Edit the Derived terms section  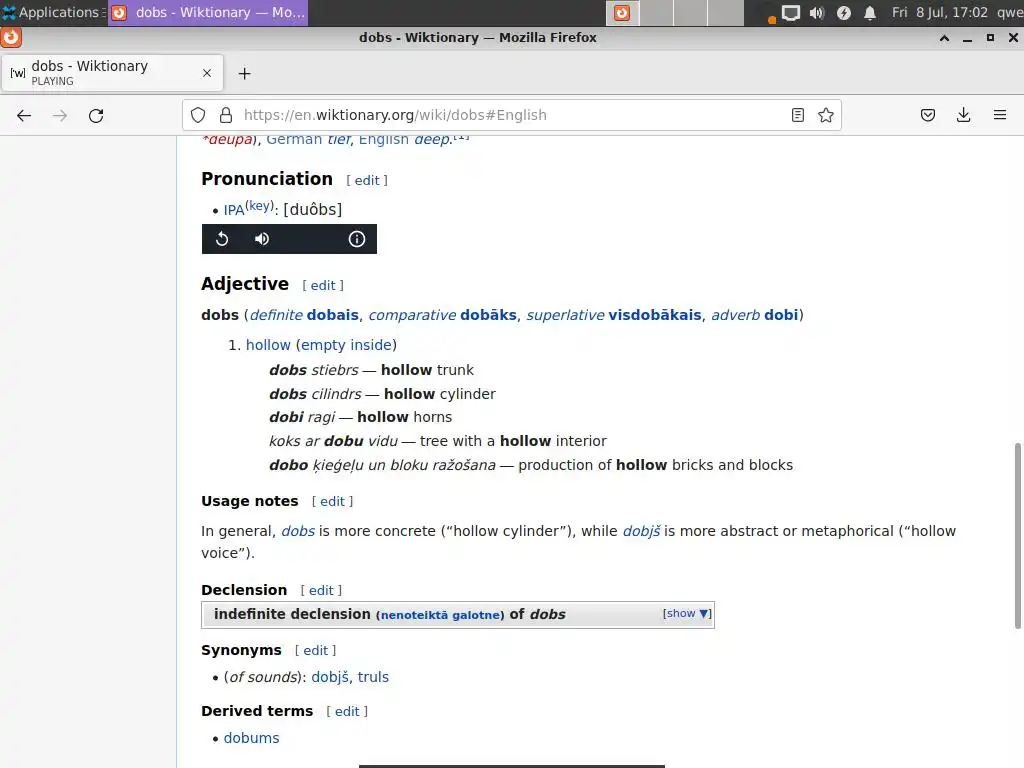tap(347, 712)
